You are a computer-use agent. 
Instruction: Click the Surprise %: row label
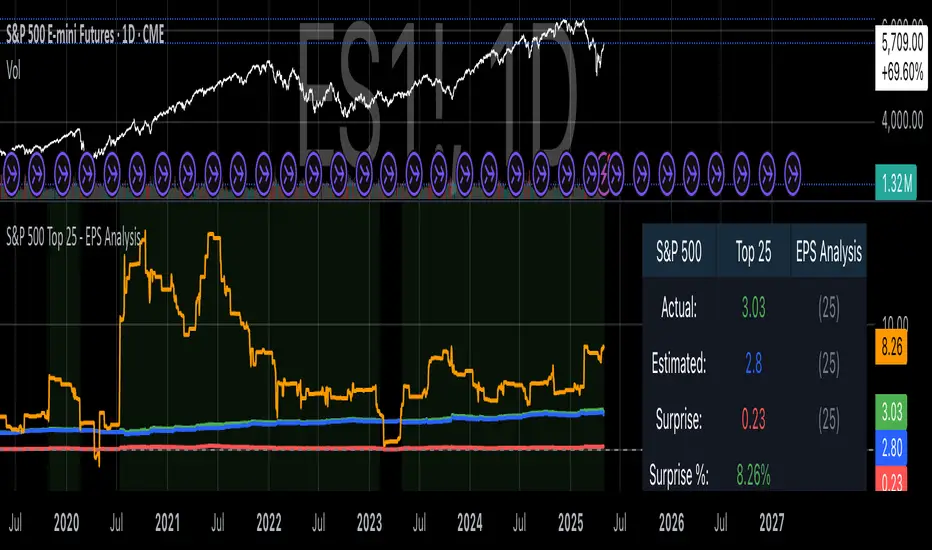click(679, 475)
